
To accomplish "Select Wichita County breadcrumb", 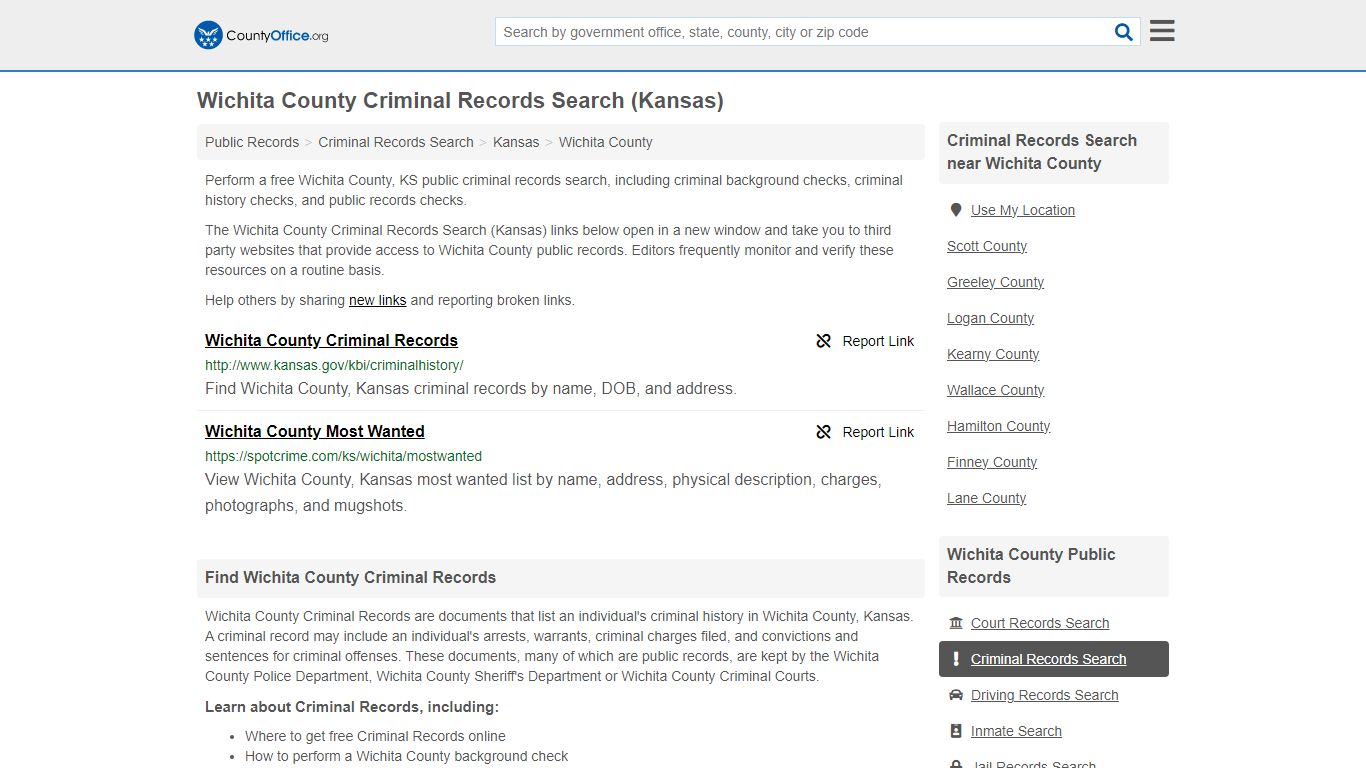I will pos(606,142).
